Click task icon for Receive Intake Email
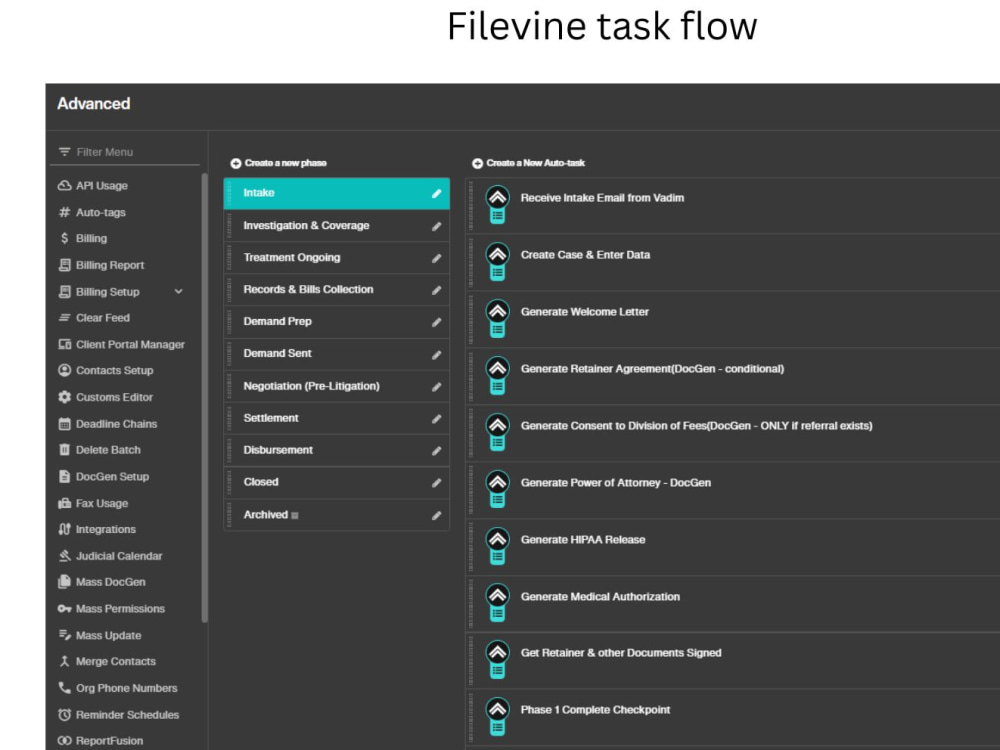This screenshot has height=750, width=1000. tap(497, 205)
